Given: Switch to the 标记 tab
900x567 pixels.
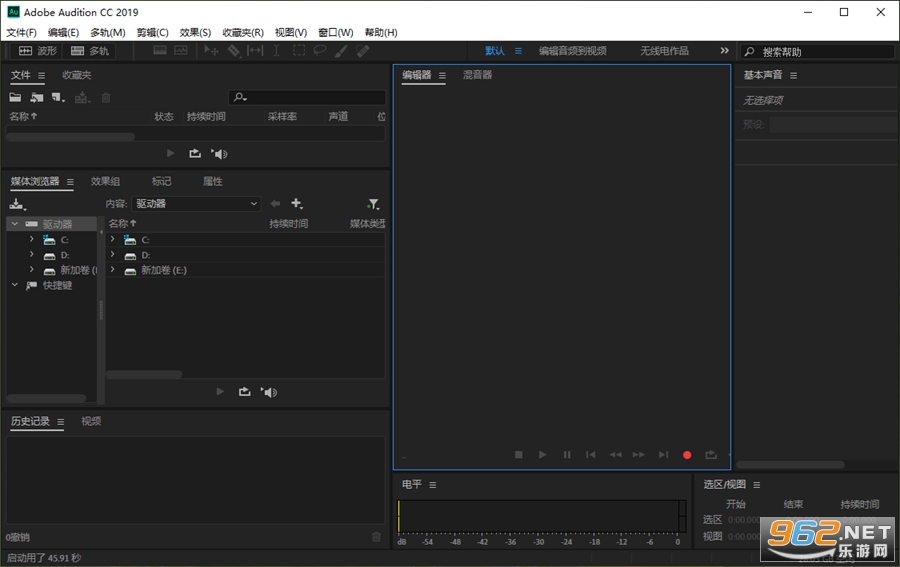Looking at the screenshot, I should (161, 181).
